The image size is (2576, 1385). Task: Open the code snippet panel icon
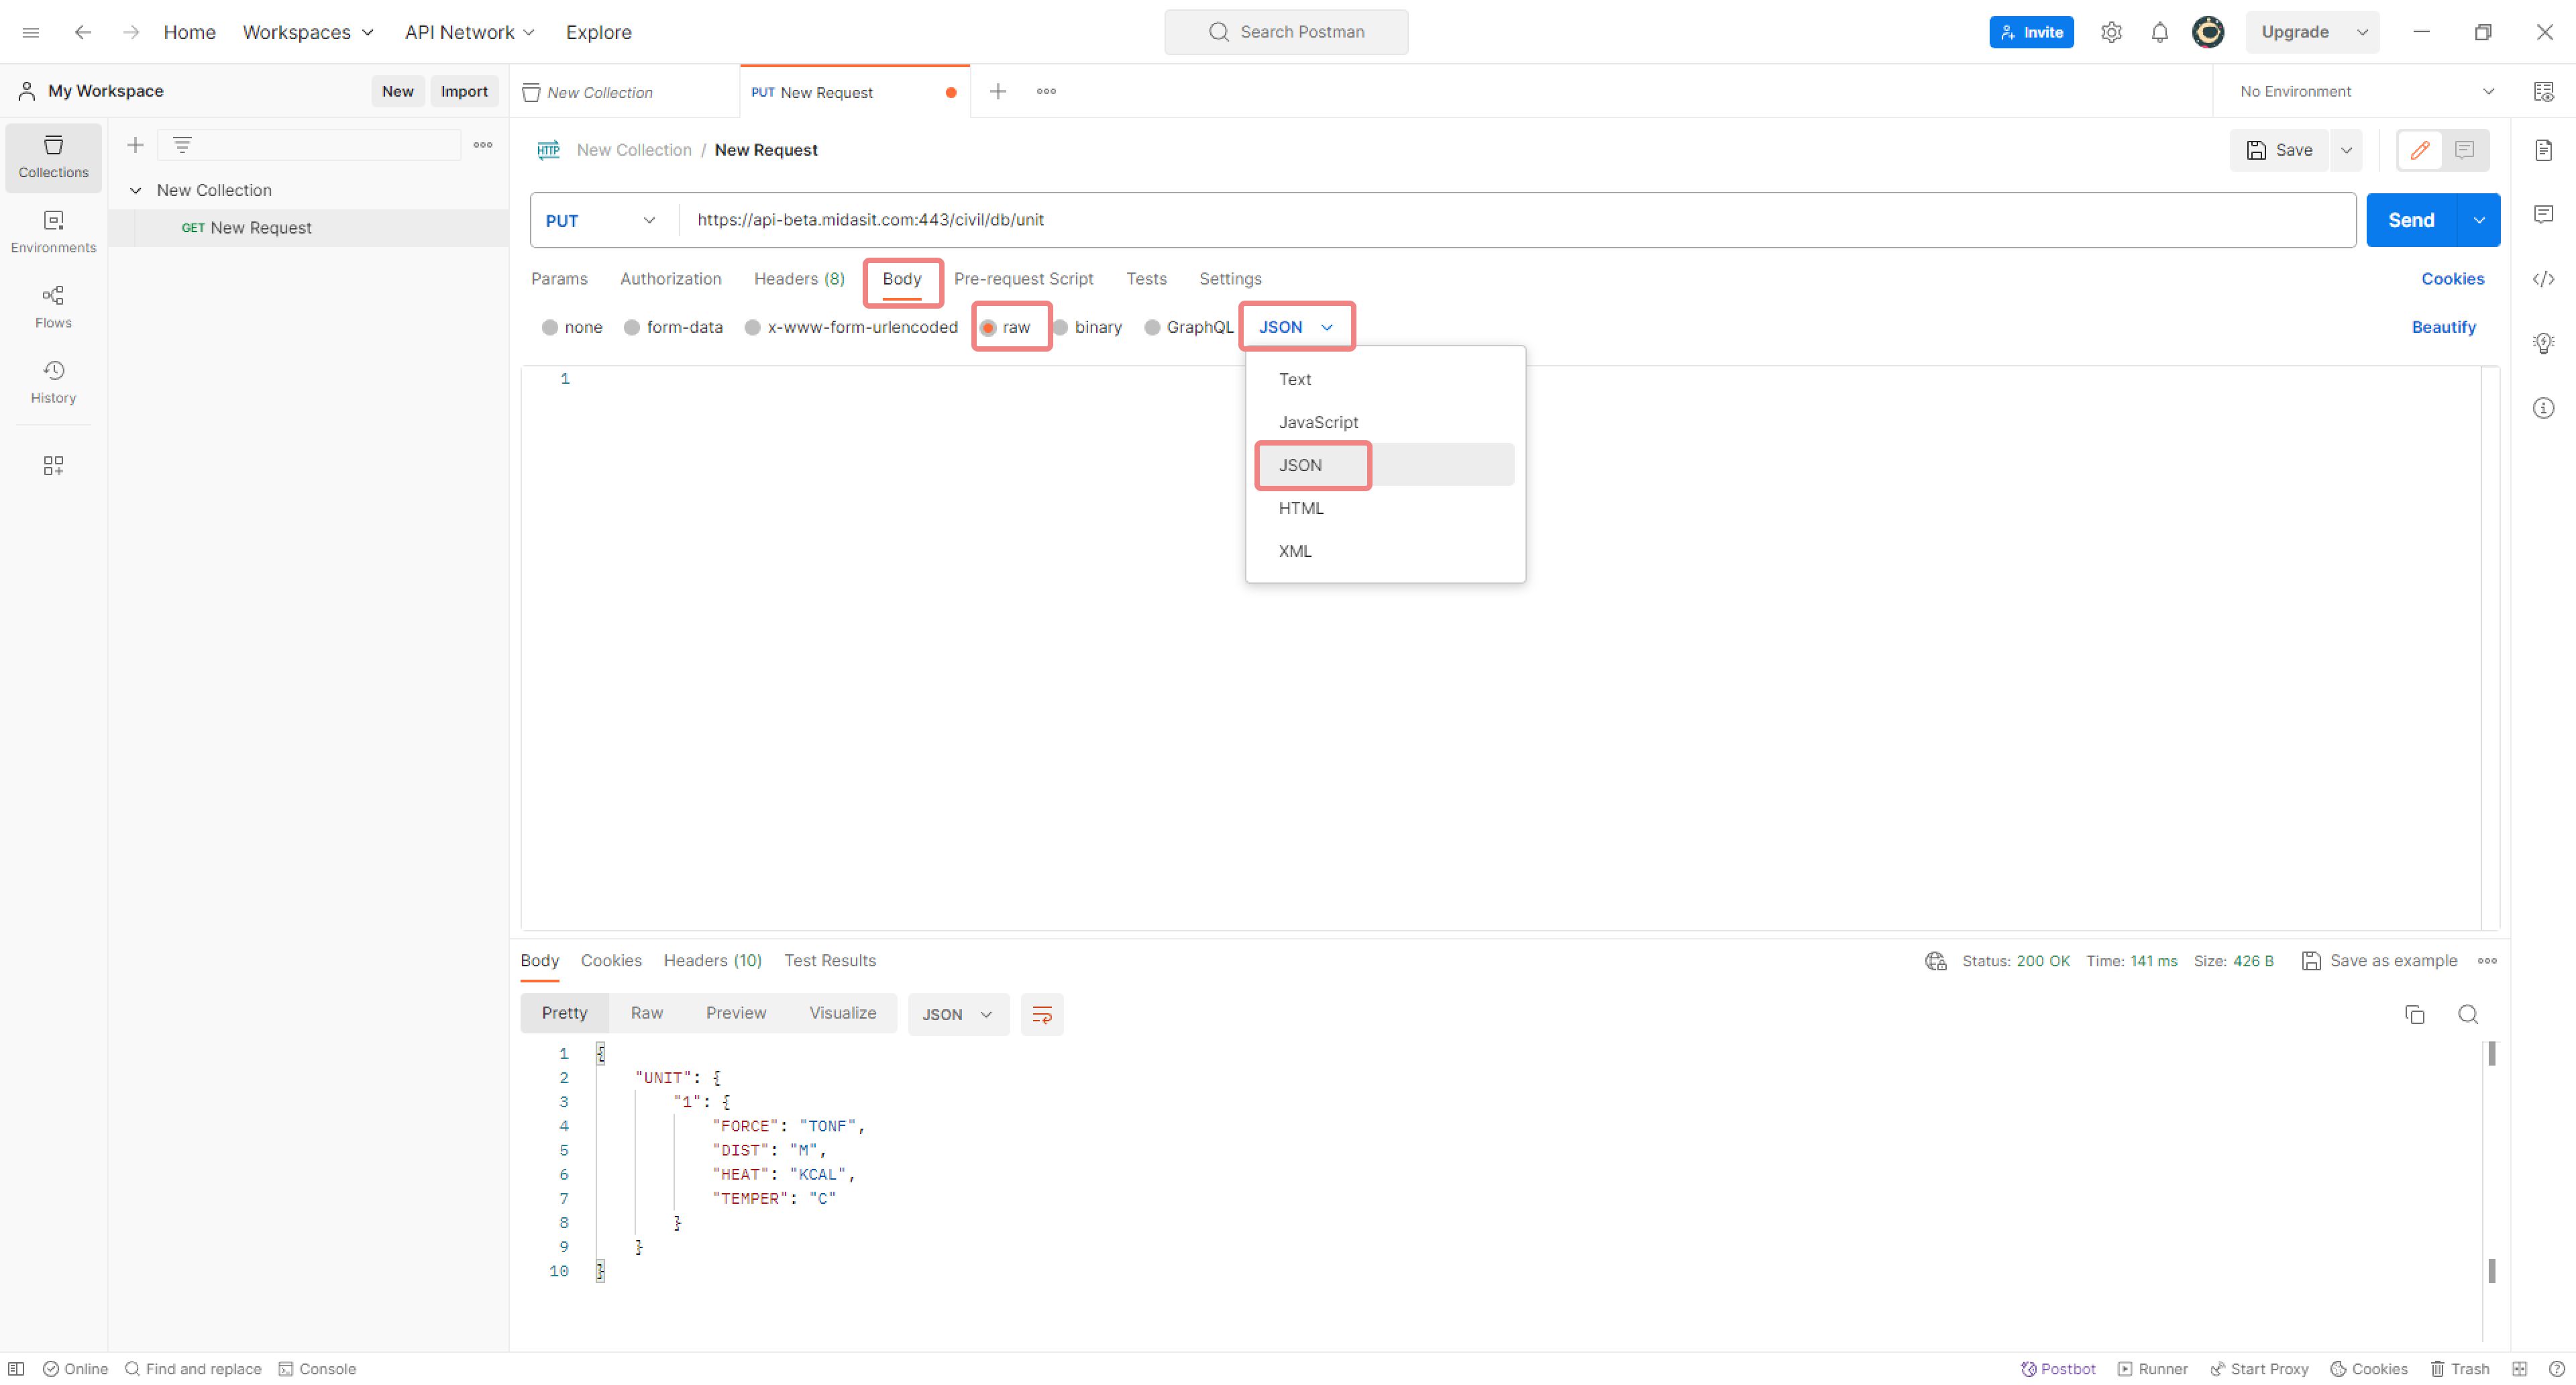pos(2543,279)
